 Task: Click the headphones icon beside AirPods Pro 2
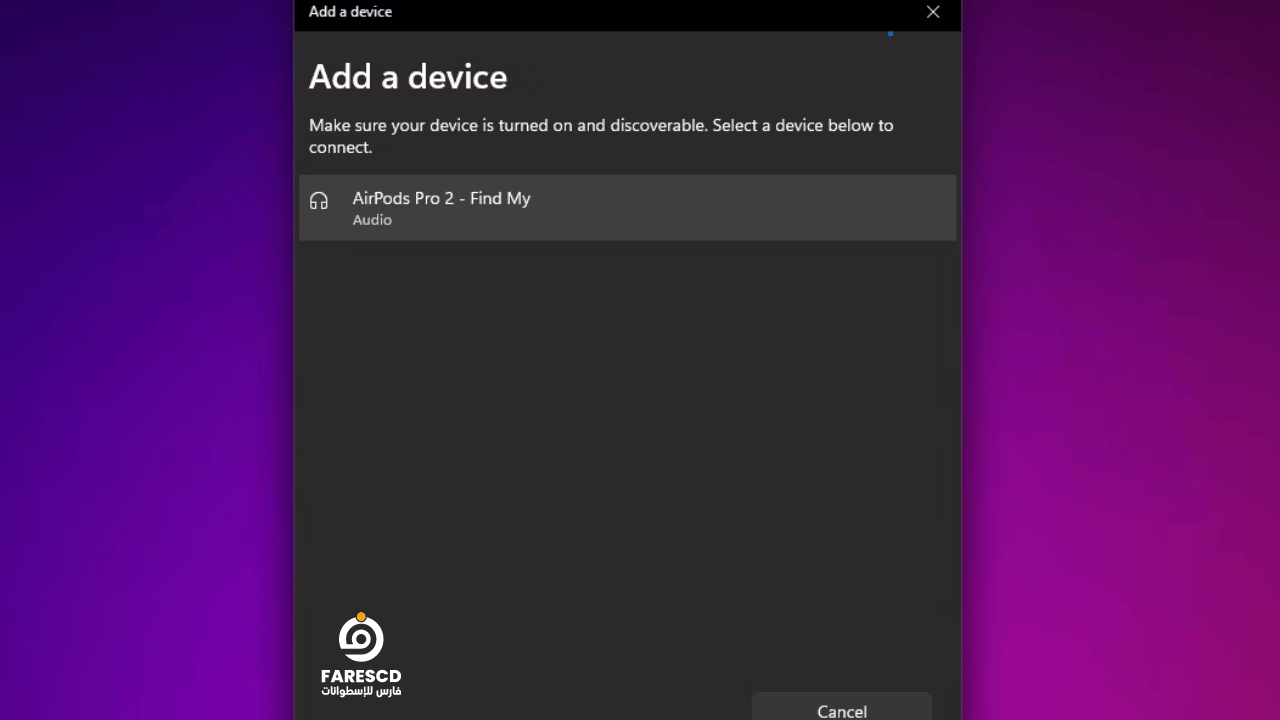pyautogui.click(x=319, y=201)
